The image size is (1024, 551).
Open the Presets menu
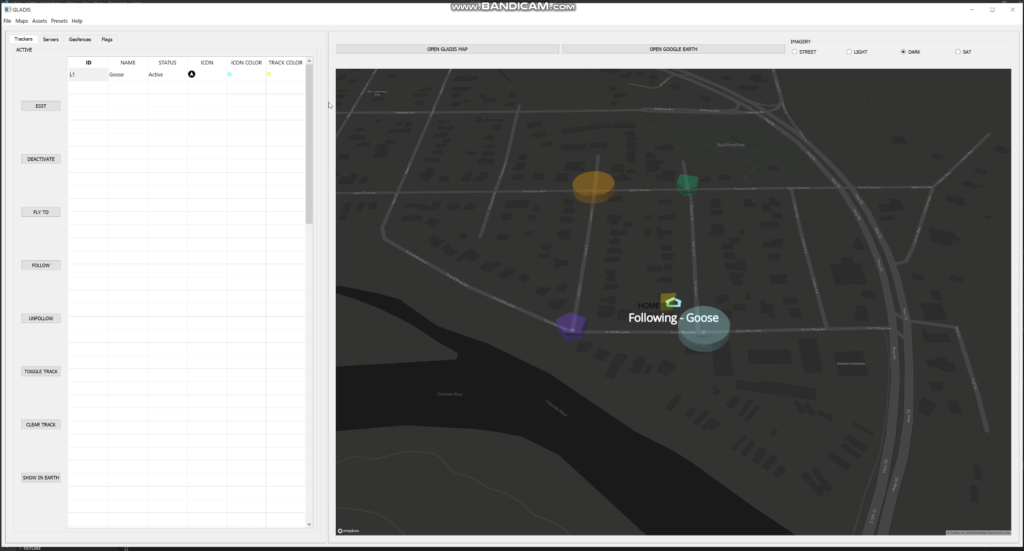click(59, 21)
